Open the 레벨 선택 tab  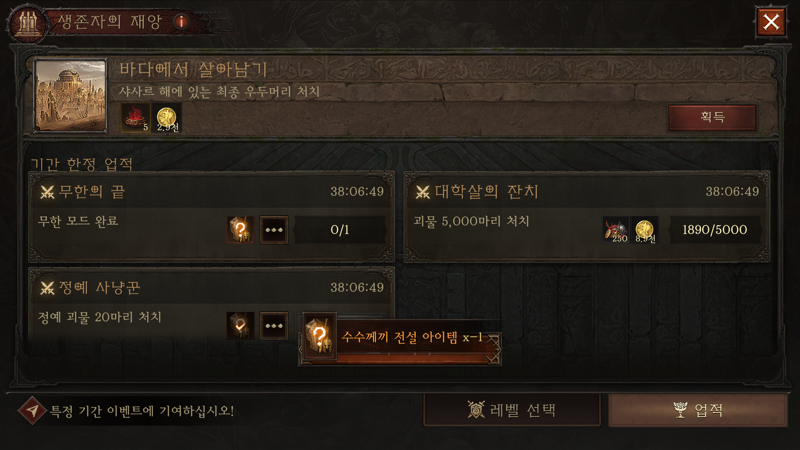click(512, 410)
